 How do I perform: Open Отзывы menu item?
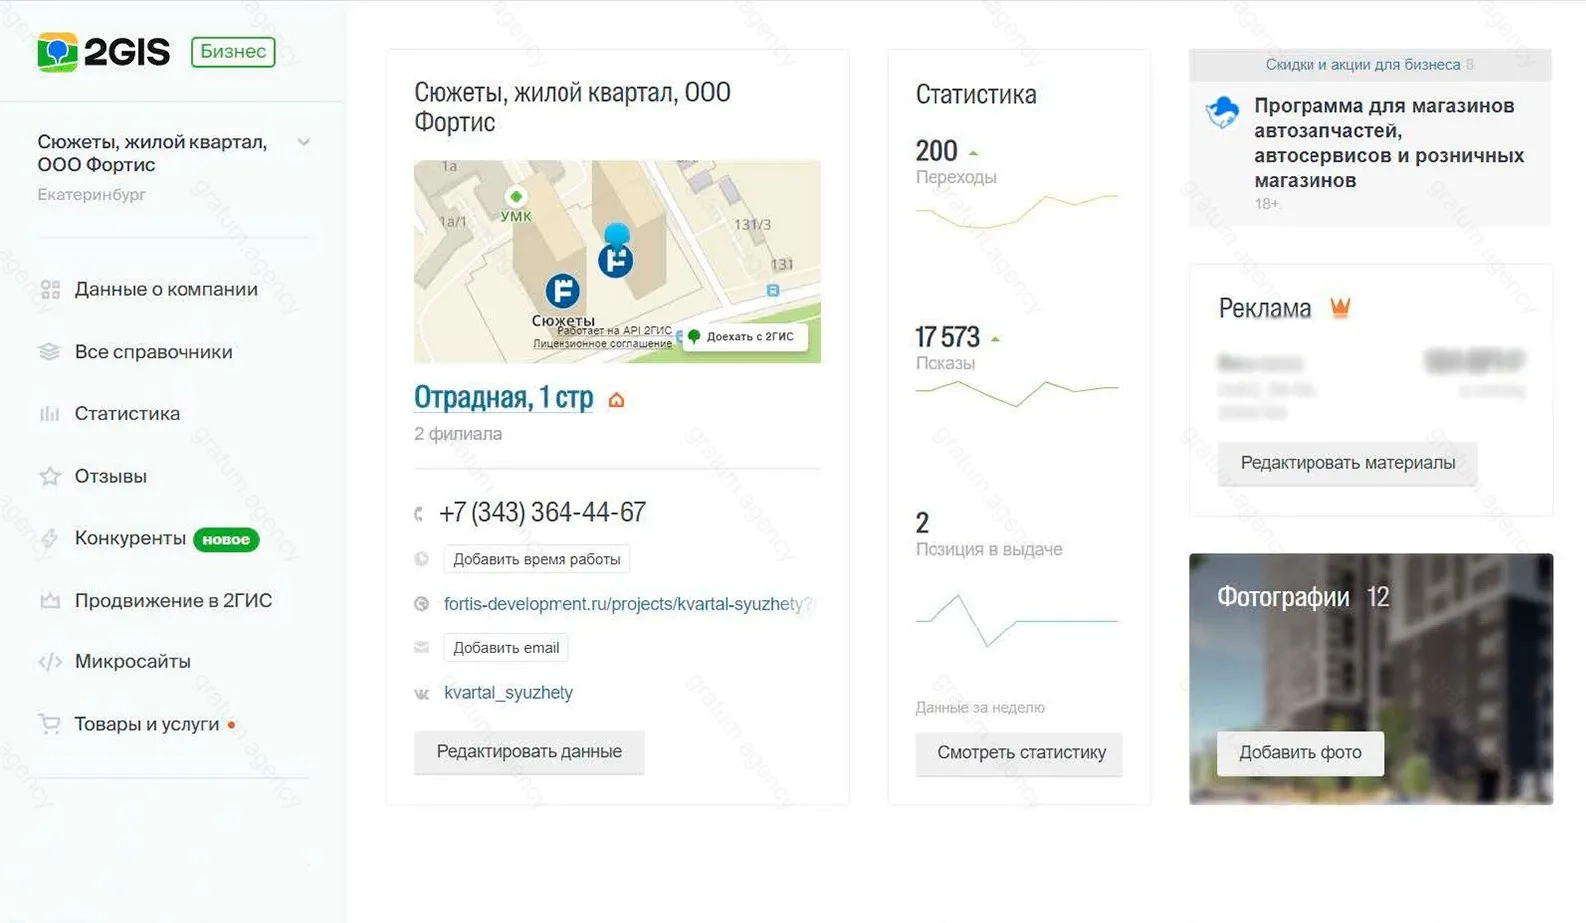(110, 476)
